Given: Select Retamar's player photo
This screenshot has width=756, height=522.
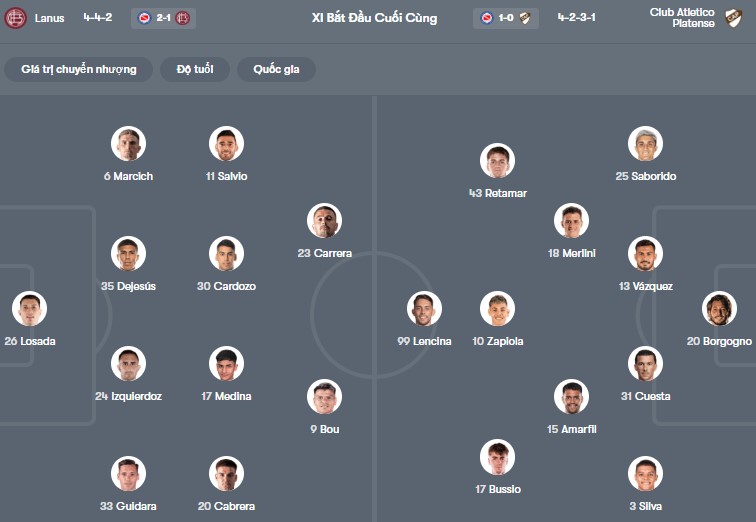Looking at the screenshot, I should tap(497, 161).
